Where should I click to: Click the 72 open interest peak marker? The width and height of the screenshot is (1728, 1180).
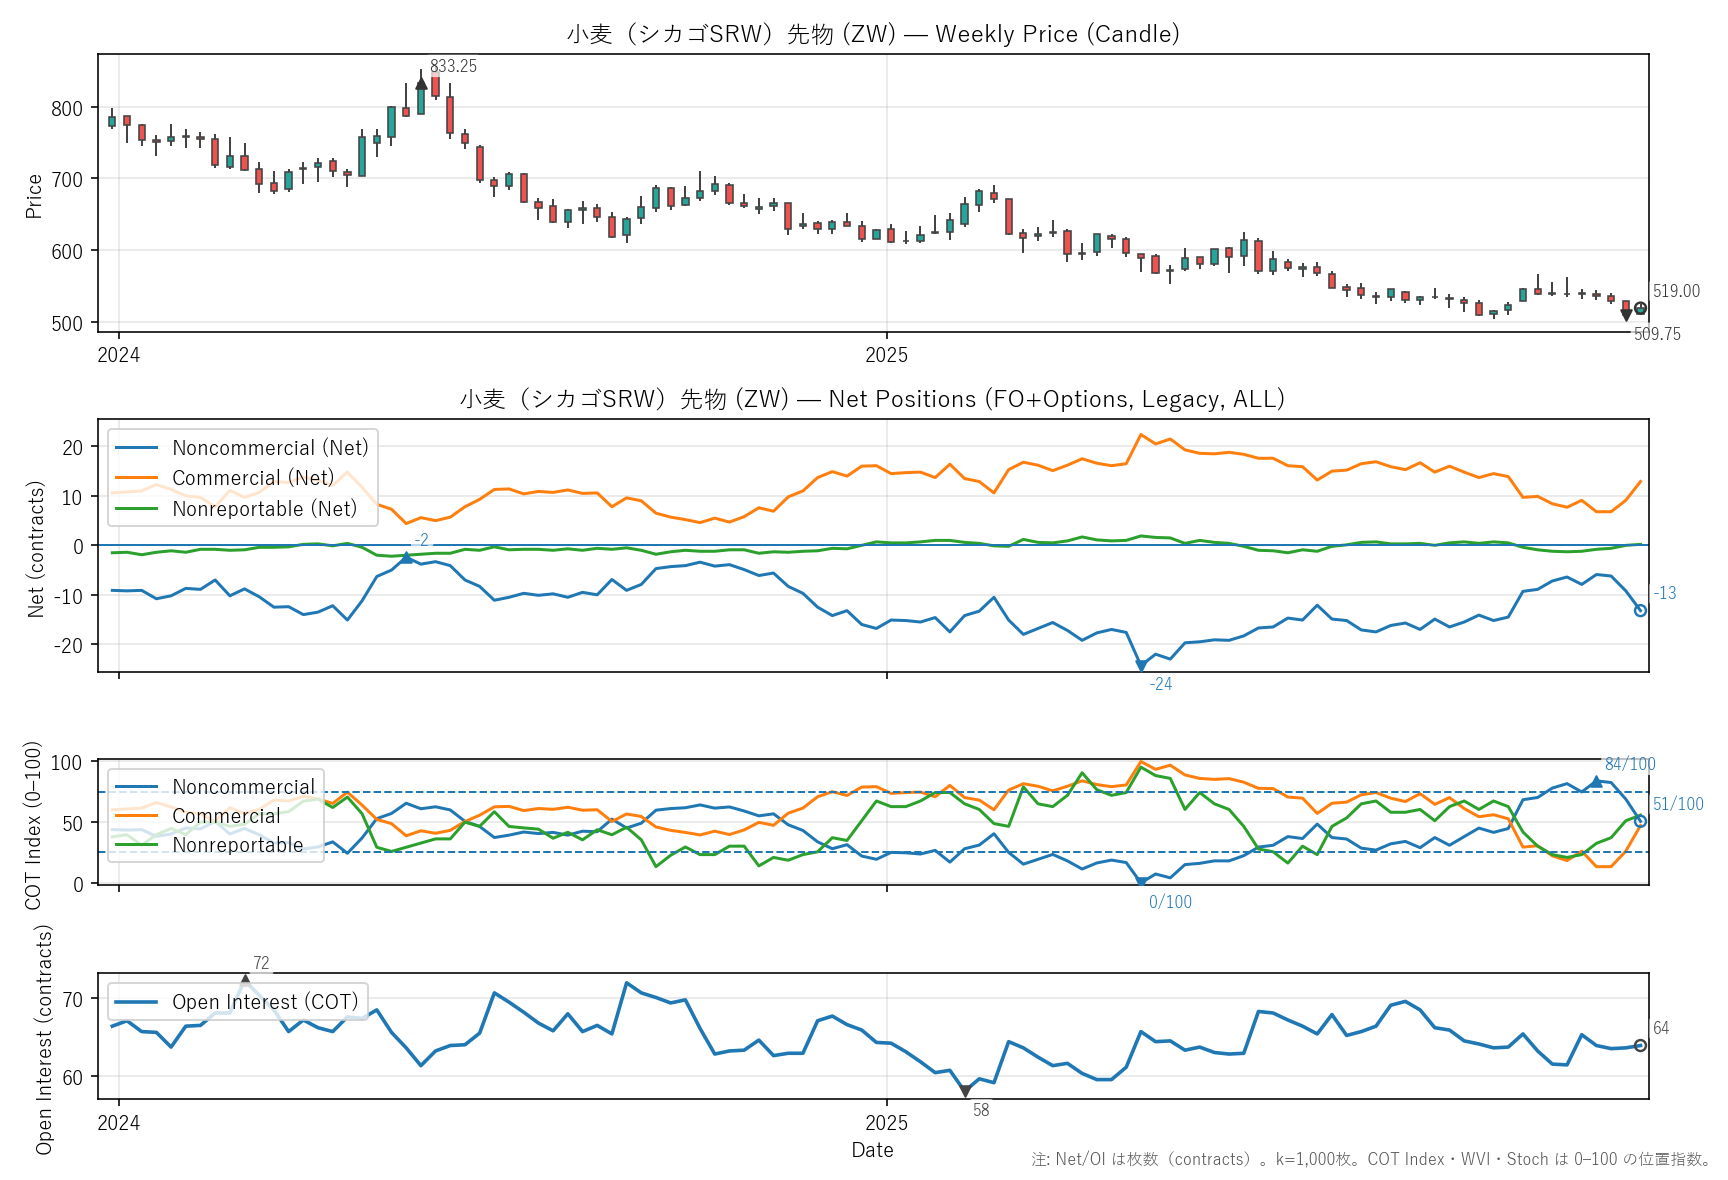click(x=245, y=980)
